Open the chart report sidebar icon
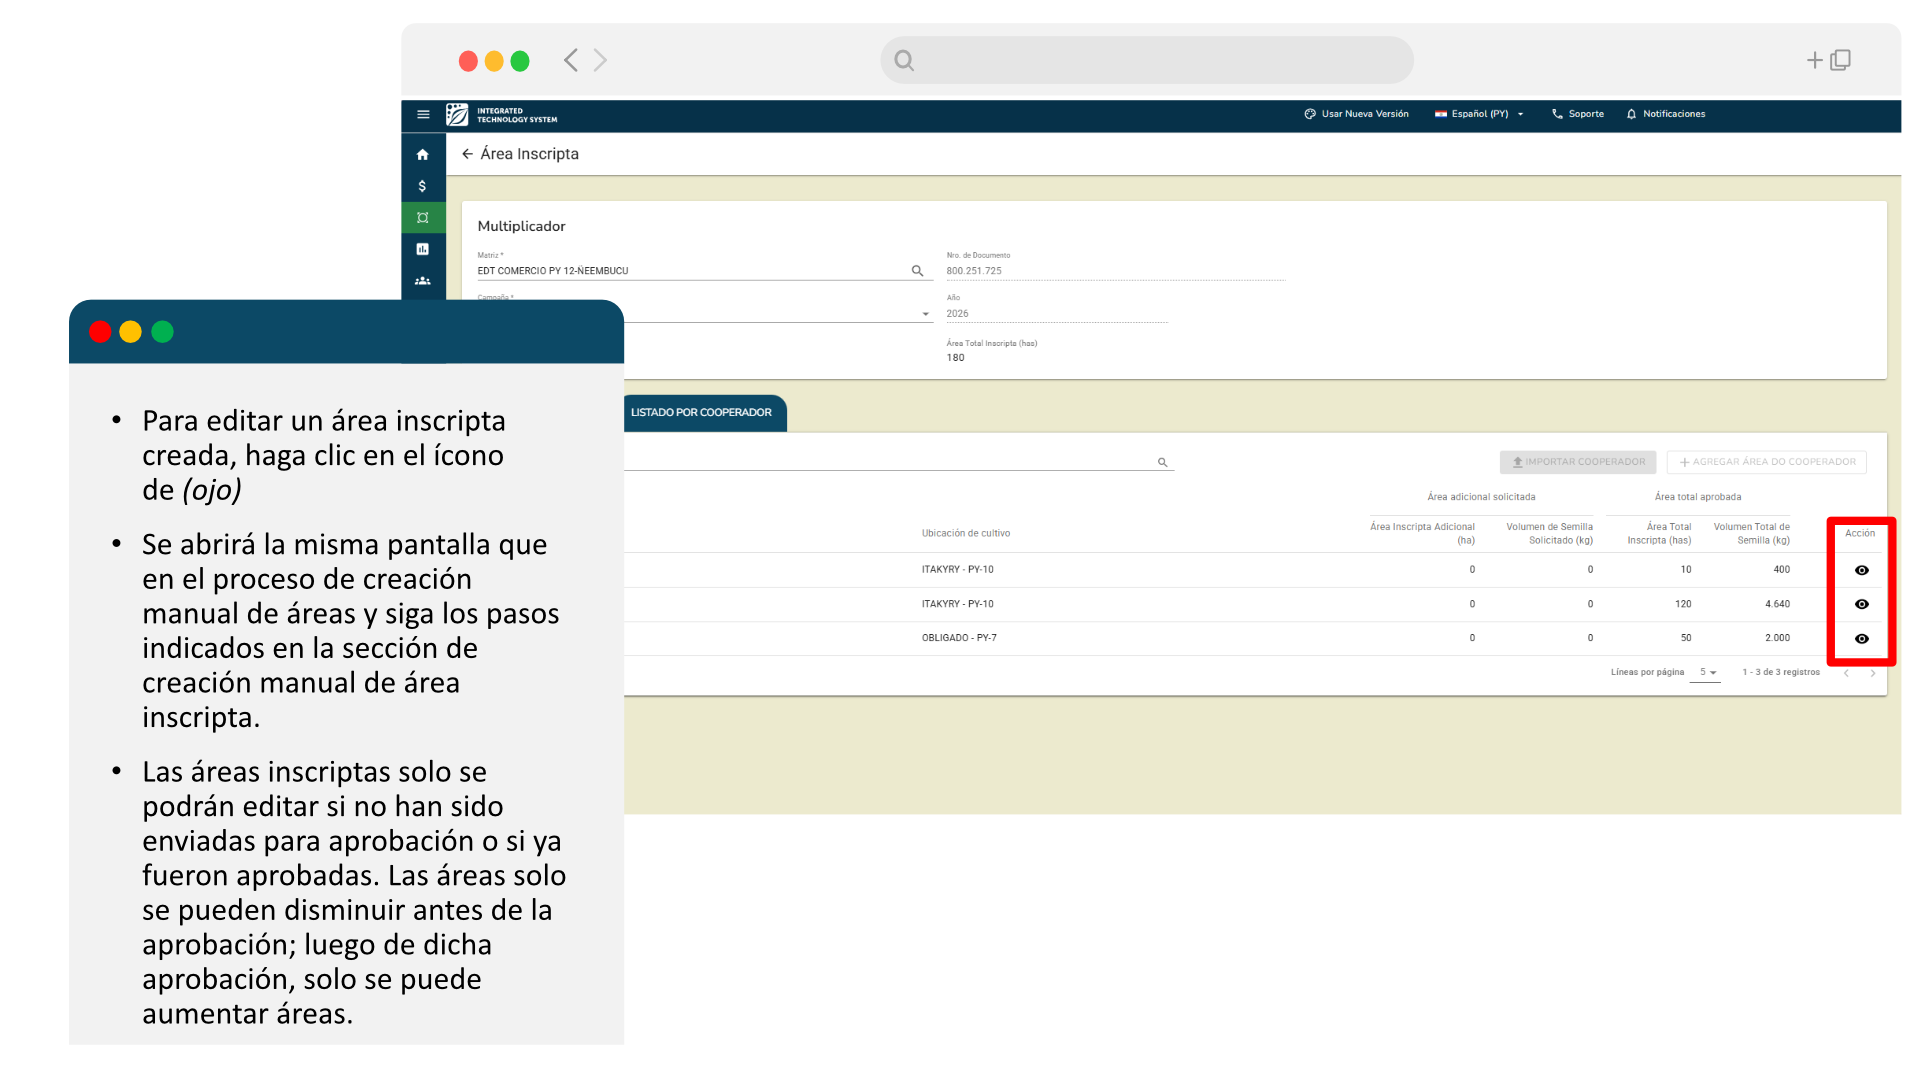 (x=423, y=249)
